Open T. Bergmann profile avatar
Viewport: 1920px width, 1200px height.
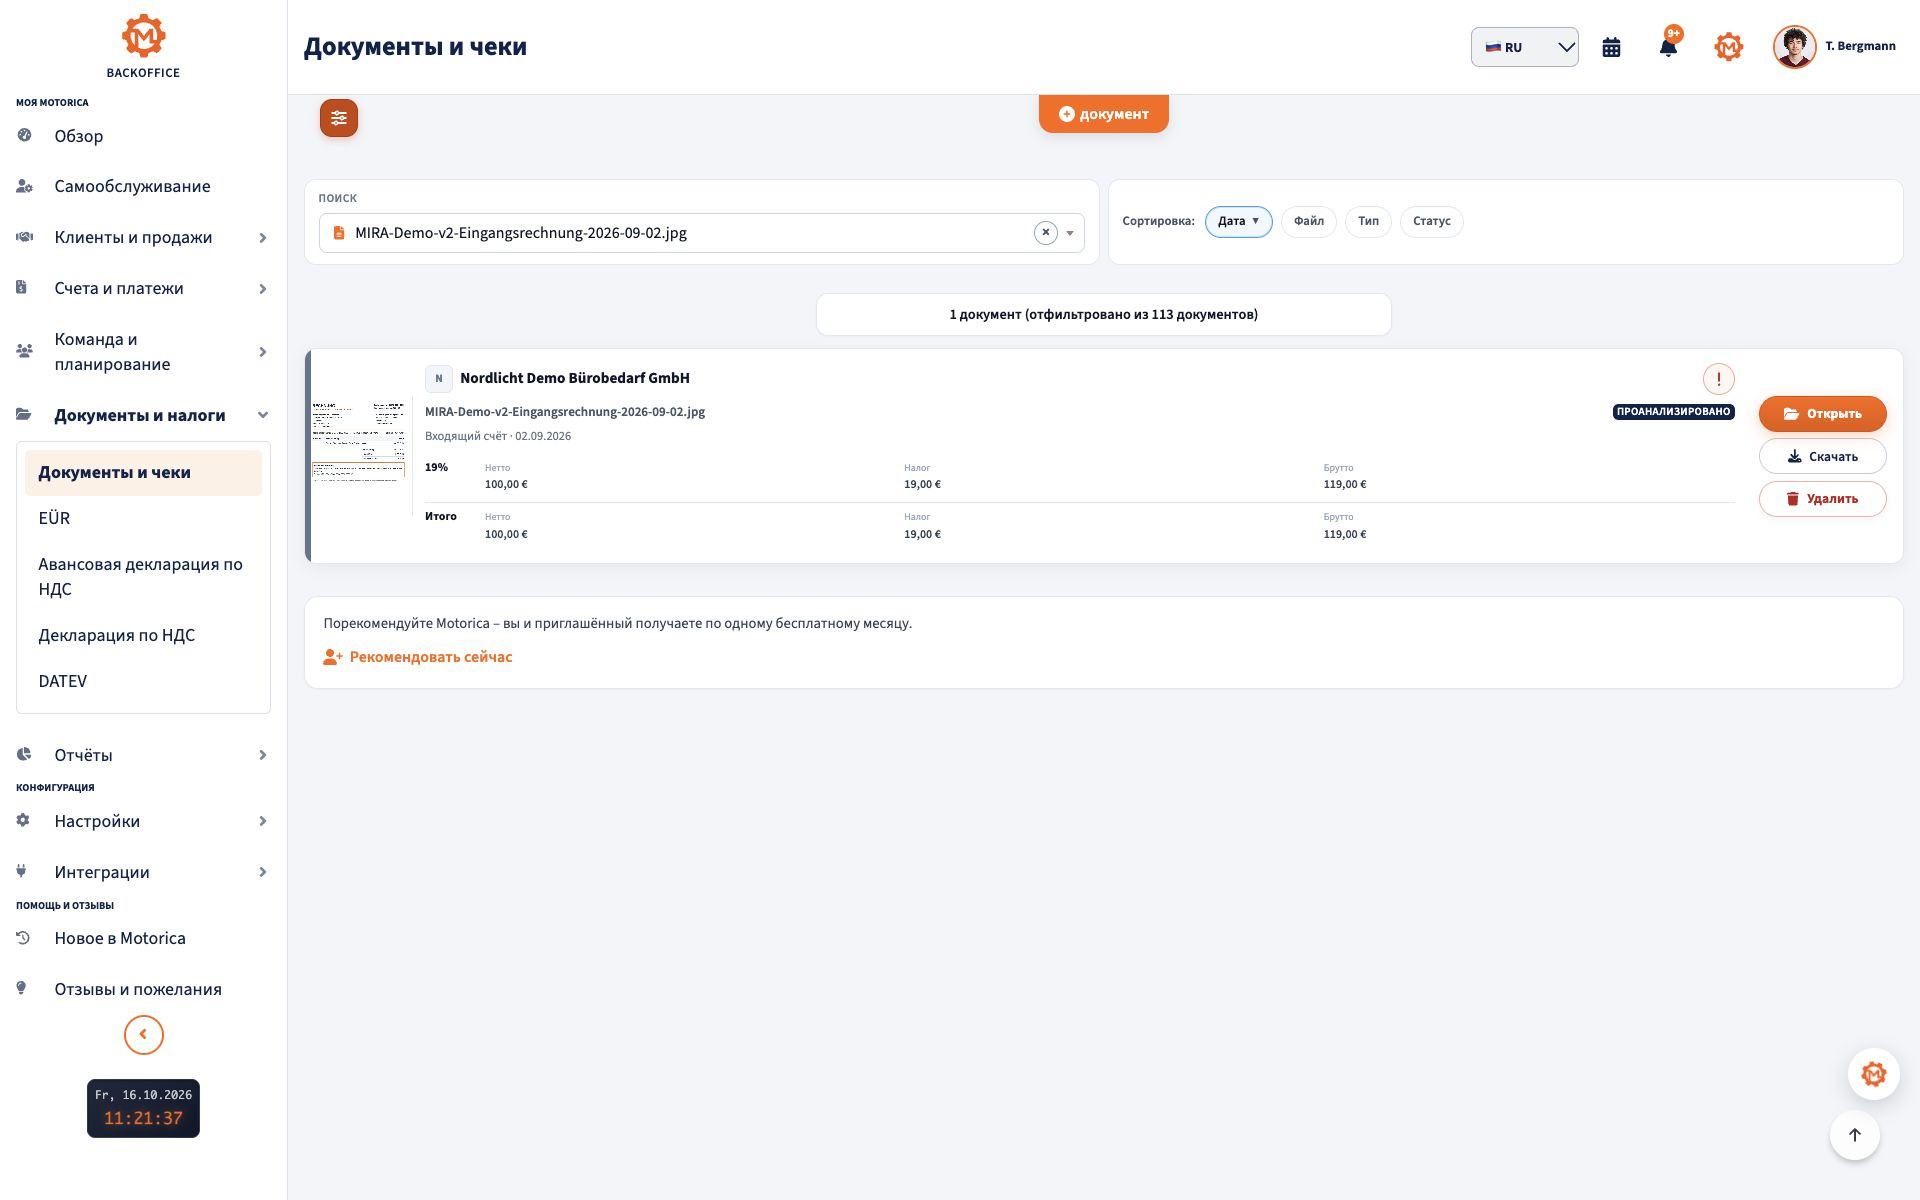click(x=1794, y=47)
